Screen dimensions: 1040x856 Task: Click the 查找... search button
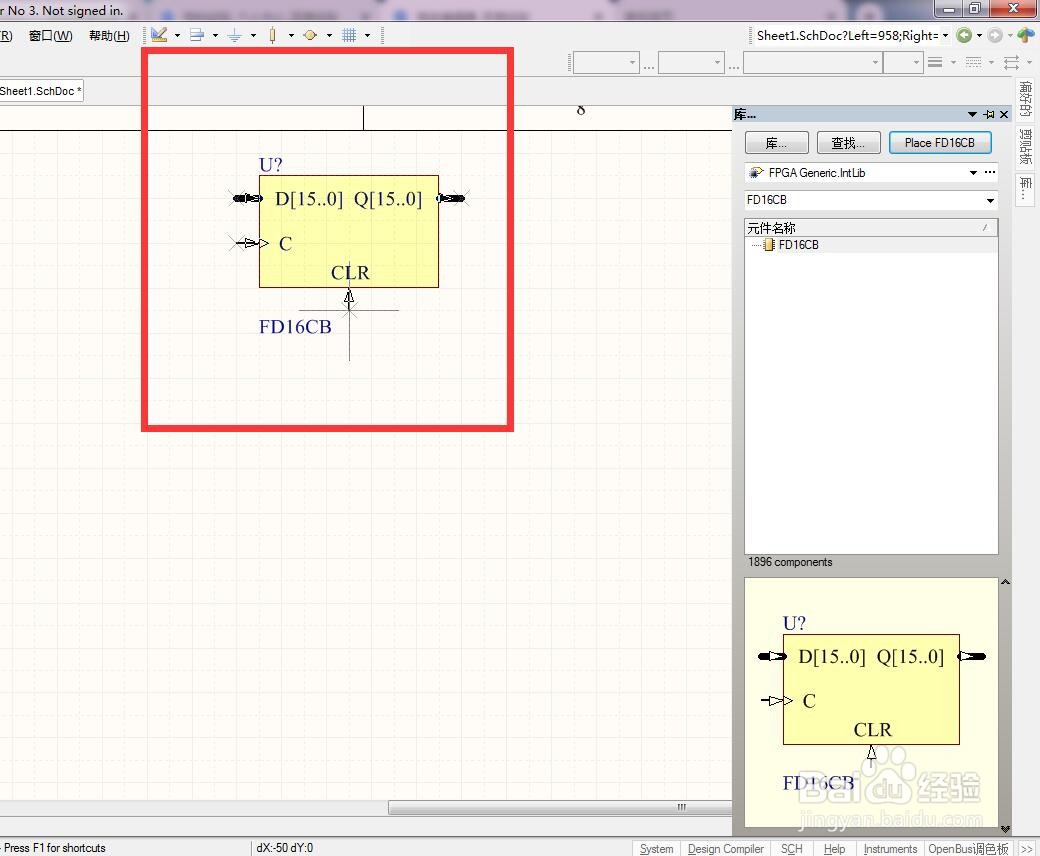(848, 143)
